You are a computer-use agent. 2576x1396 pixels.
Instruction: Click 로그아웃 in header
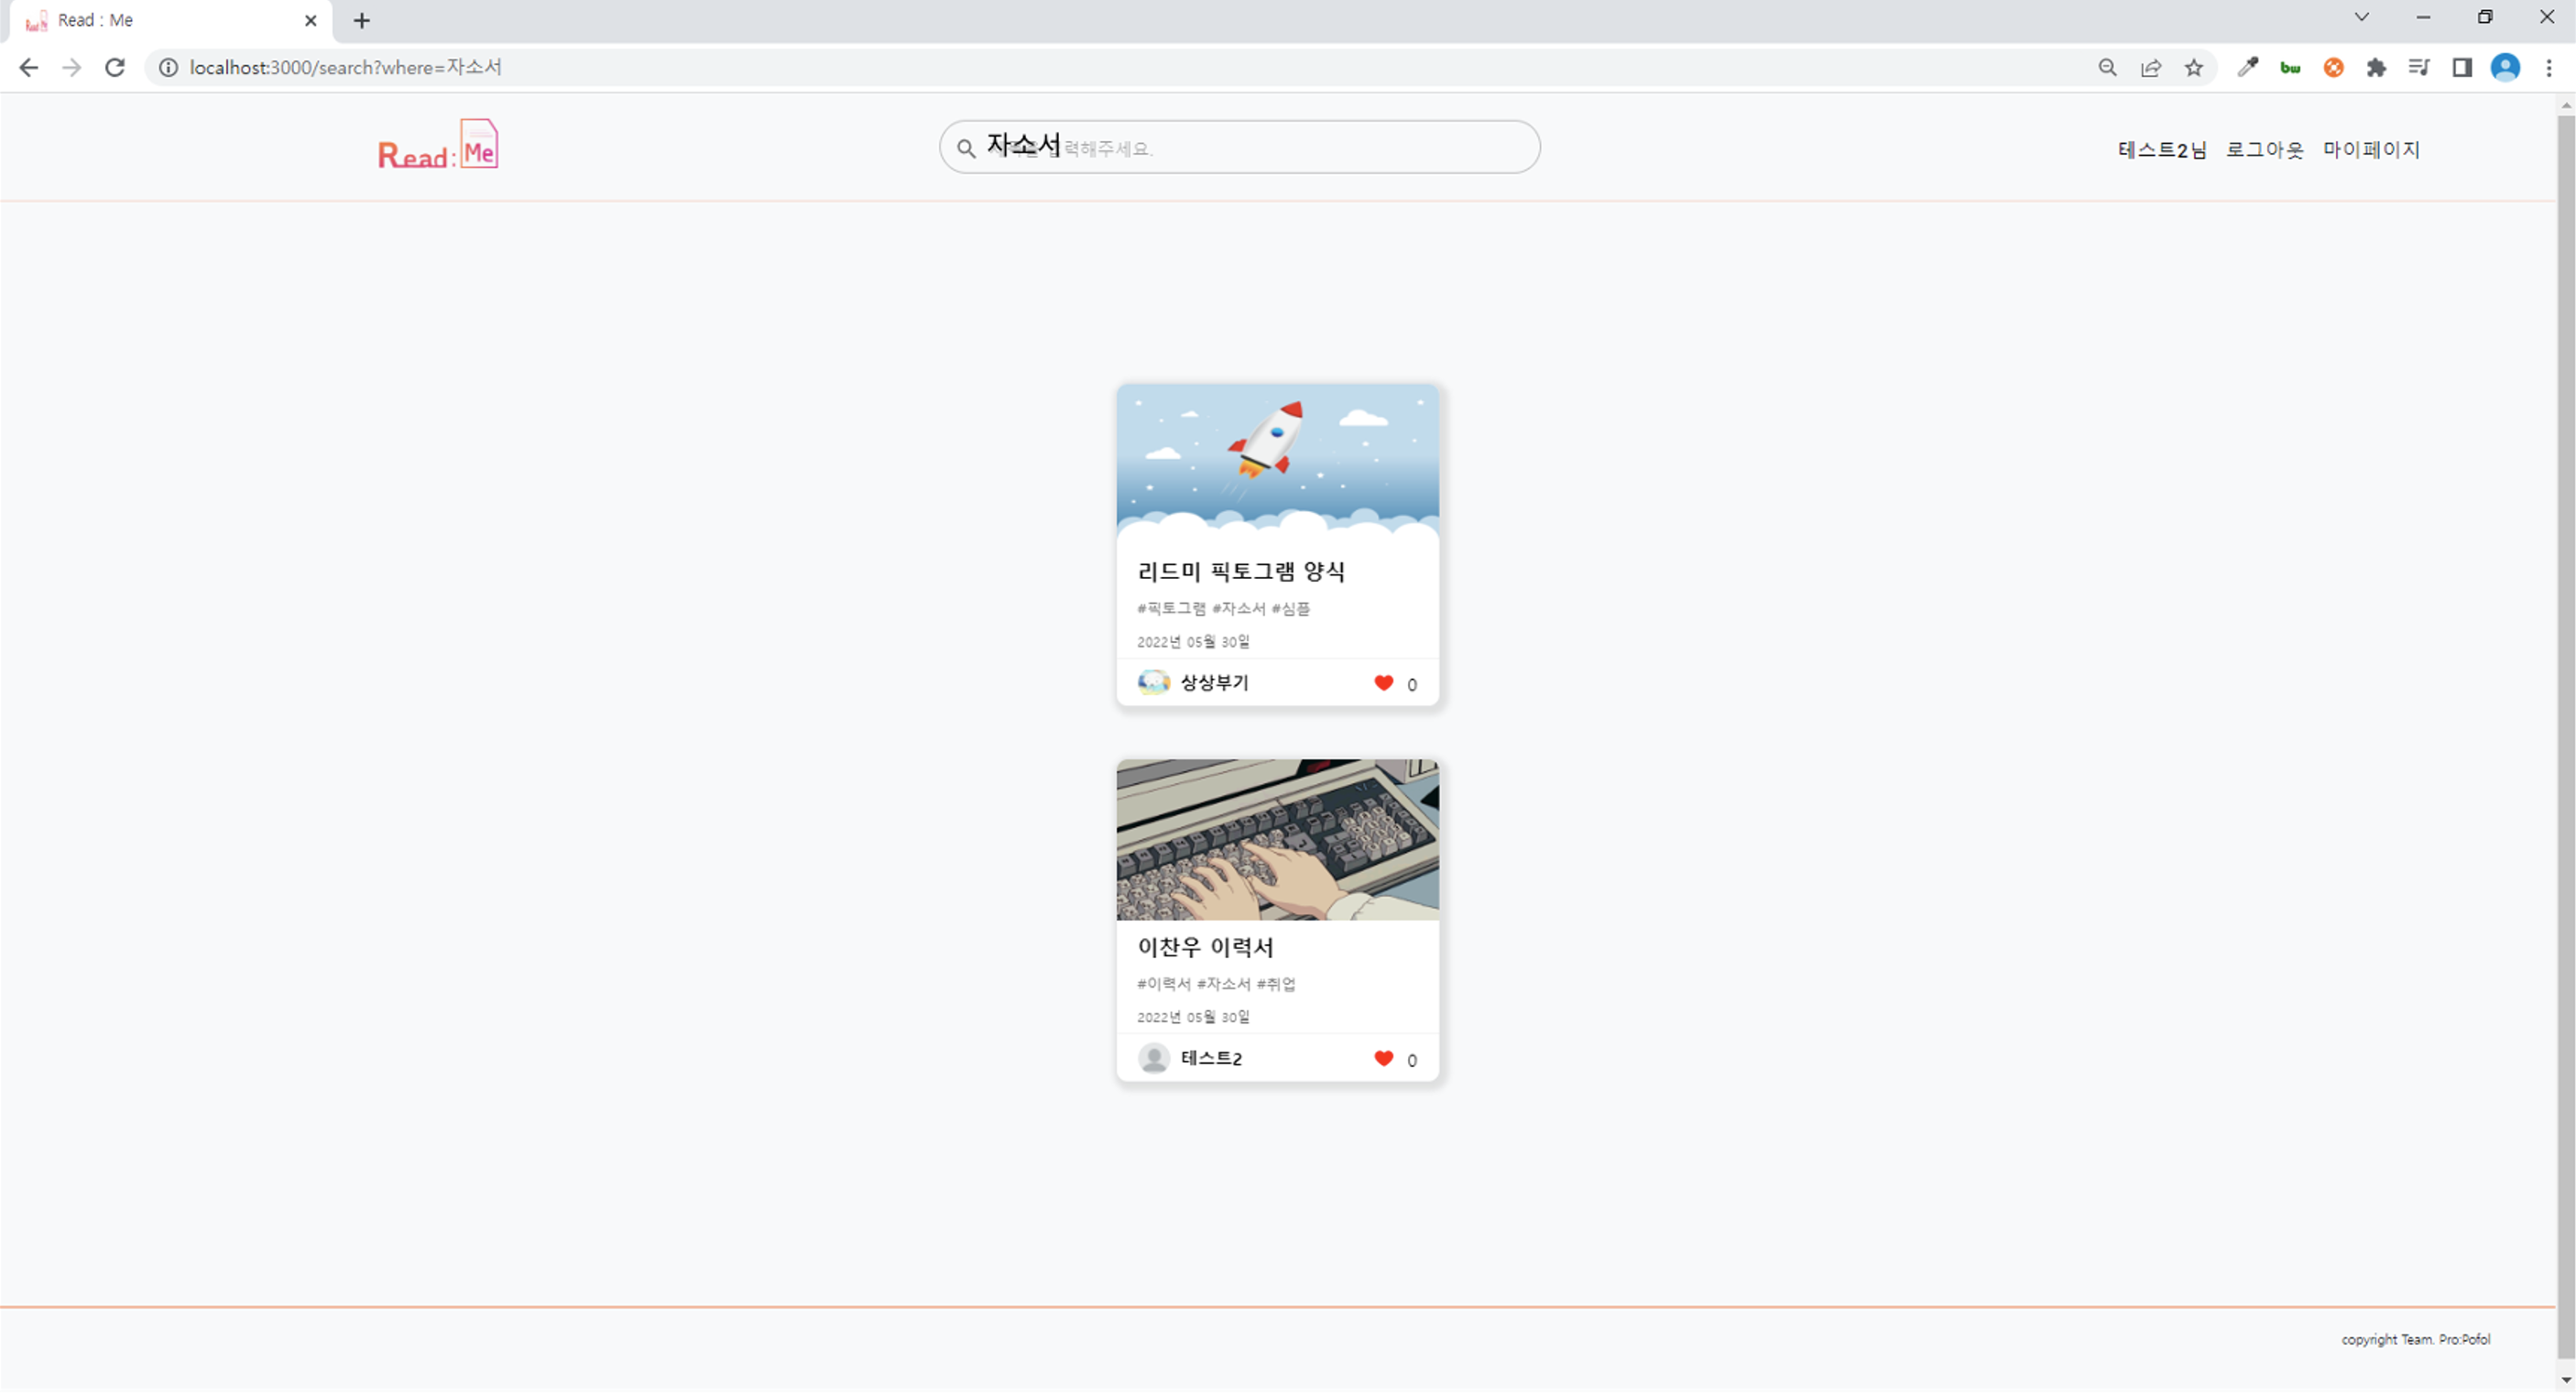click(x=2264, y=150)
